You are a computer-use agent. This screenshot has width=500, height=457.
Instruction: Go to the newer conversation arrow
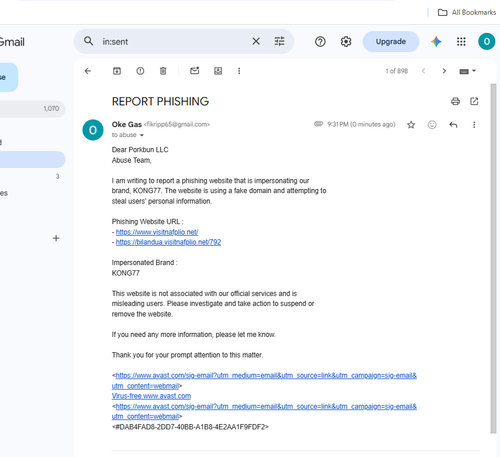point(423,71)
